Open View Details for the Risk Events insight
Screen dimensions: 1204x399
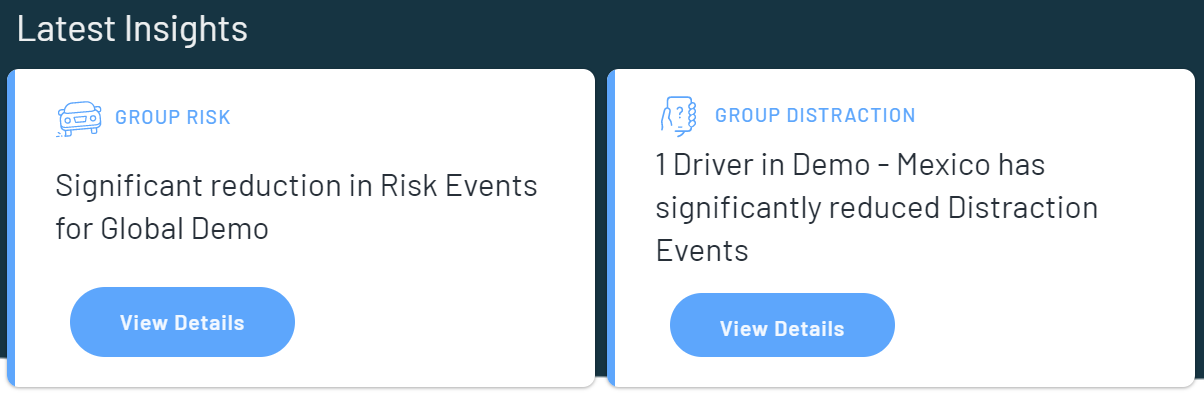pos(182,322)
